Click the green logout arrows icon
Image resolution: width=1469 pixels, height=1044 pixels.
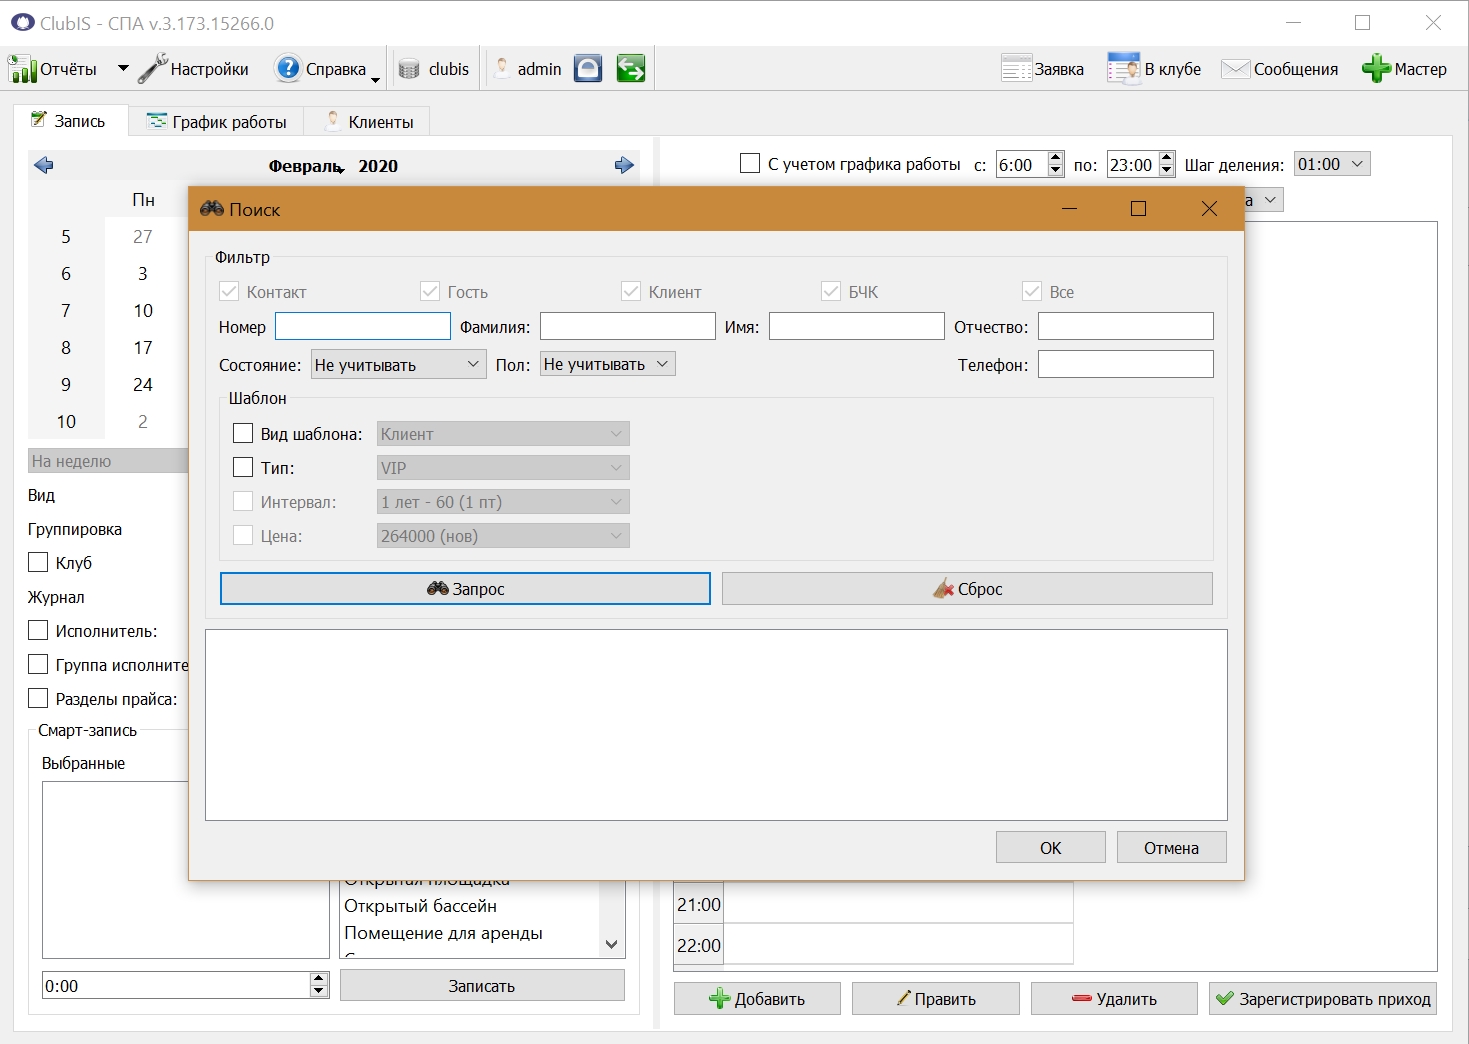[631, 68]
